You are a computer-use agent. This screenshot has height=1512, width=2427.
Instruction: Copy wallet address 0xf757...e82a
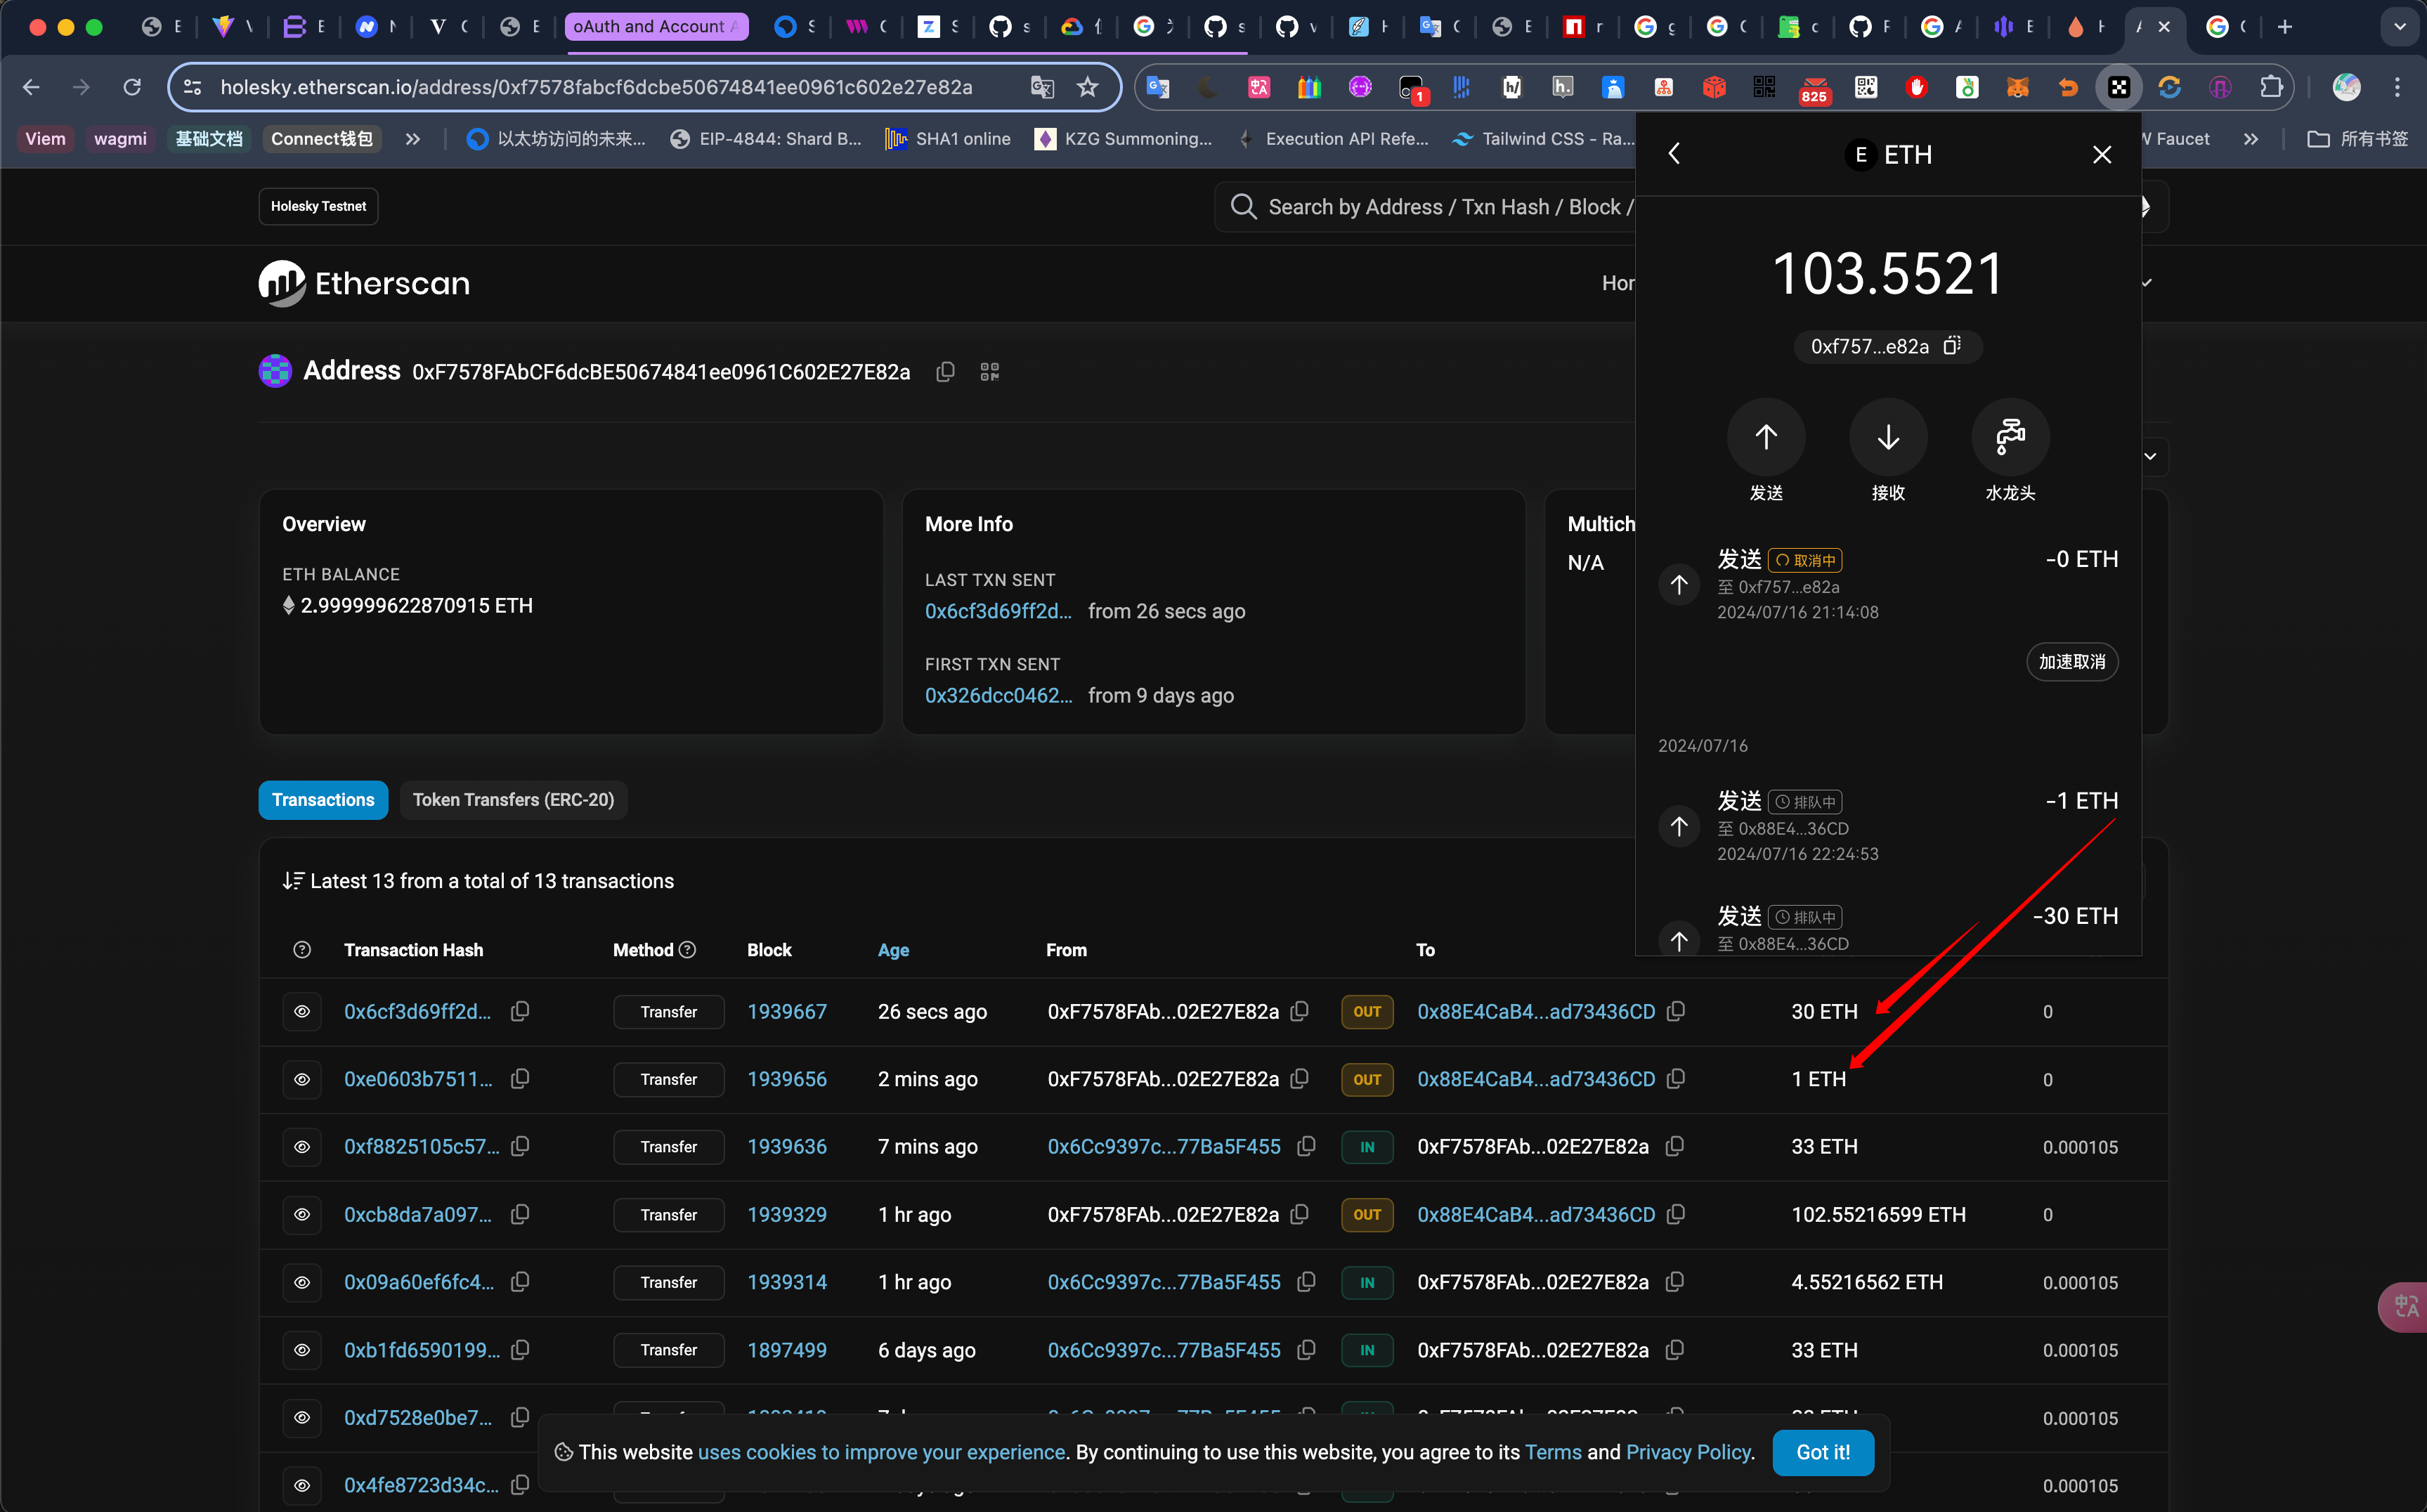(x=1952, y=346)
